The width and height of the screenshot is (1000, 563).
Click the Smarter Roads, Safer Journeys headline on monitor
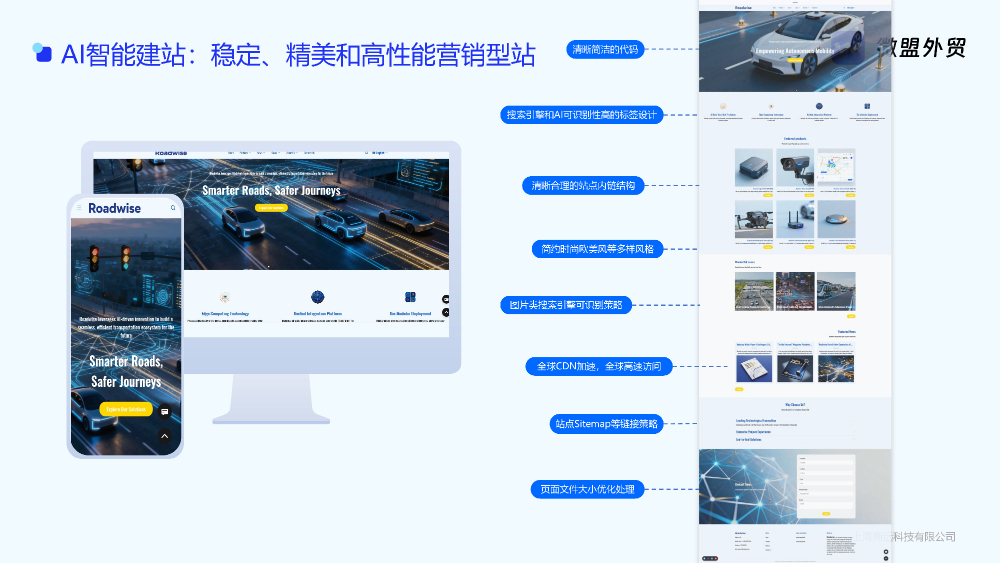(x=271, y=191)
